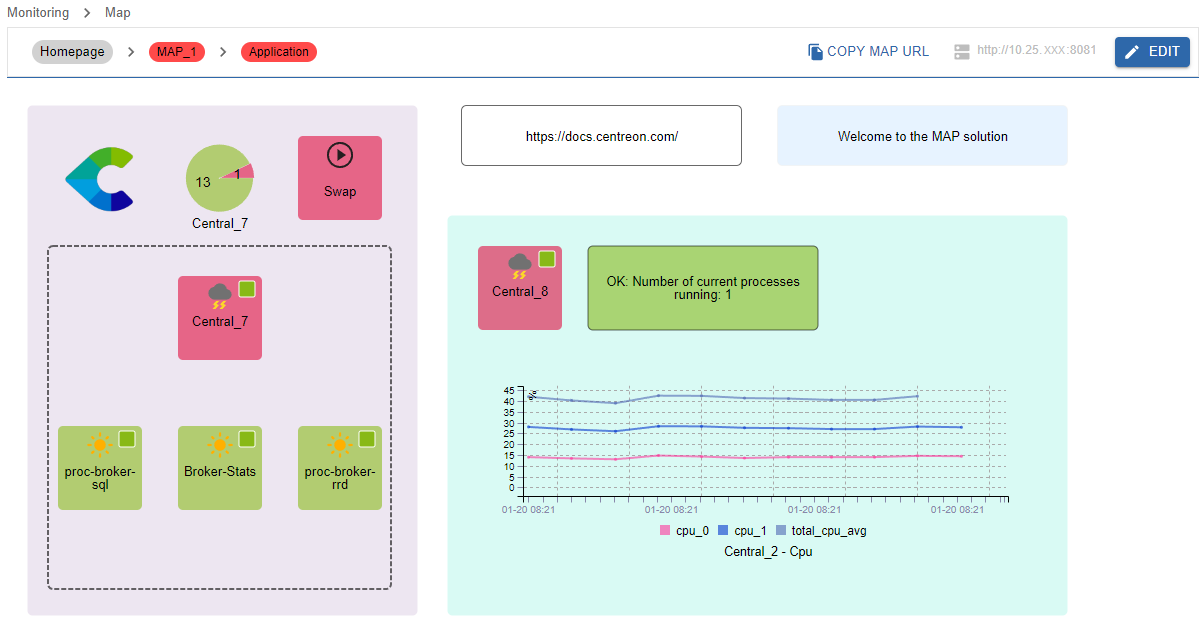Toggle the cpu_0 pink legend swatch
Viewport: 1202px width, 625px height.
(665, 531)
